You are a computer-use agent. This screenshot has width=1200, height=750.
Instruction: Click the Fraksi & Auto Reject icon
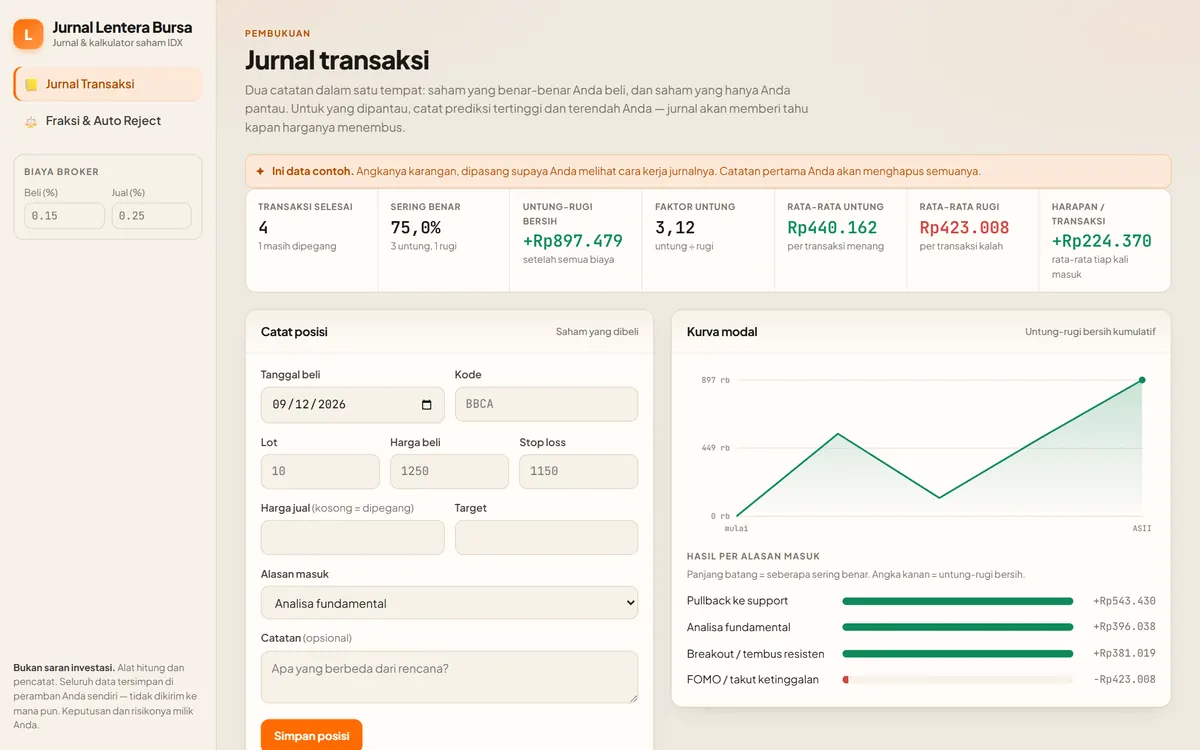(31, 121)
